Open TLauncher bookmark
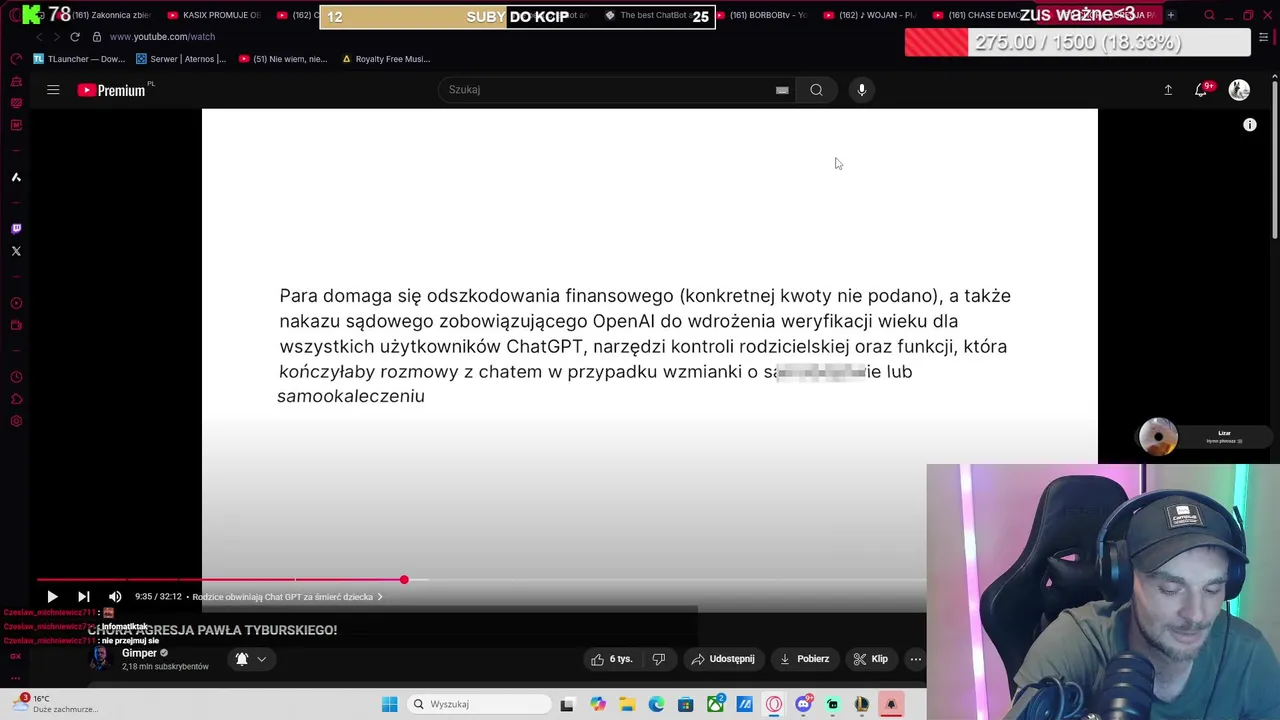 (79, 59)
